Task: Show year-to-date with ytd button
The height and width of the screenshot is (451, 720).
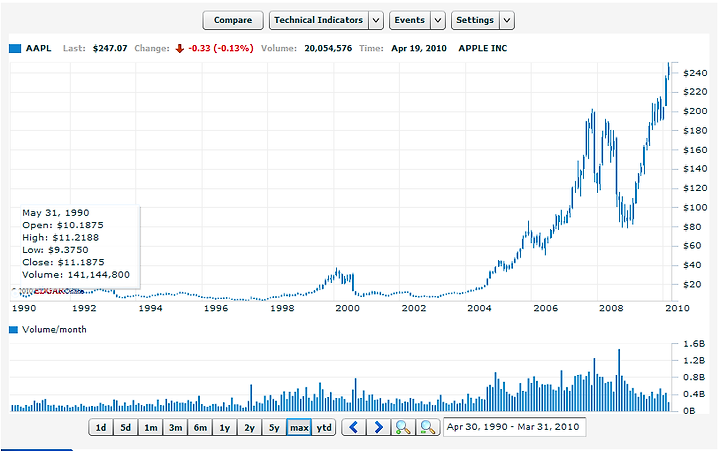Action: coord(324,428)
